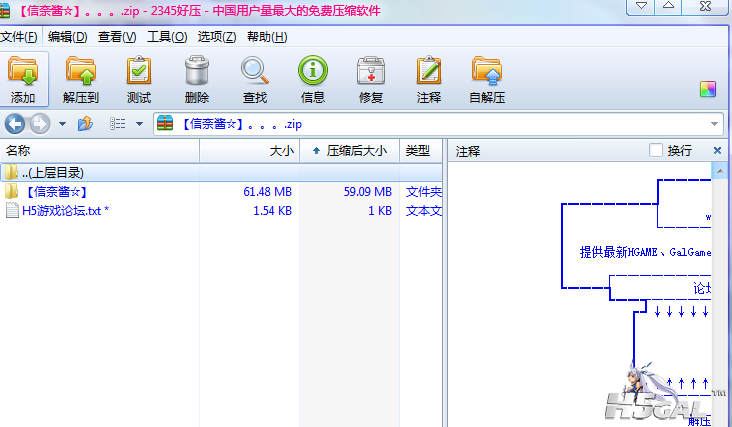Open the 文件(F) menu

click(x=19, y=37)
